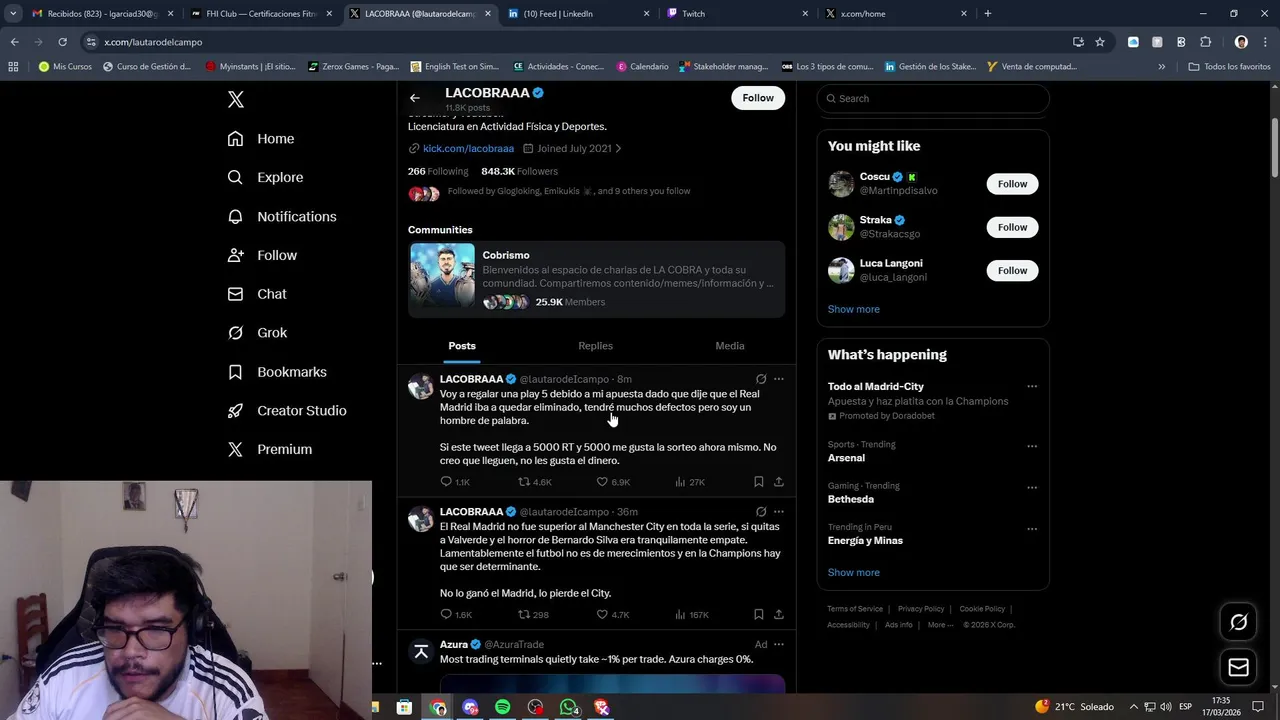The image size is (1280, 720).
Task: Open more options on the play 5 tweet
Action: (x=779, y=379)
